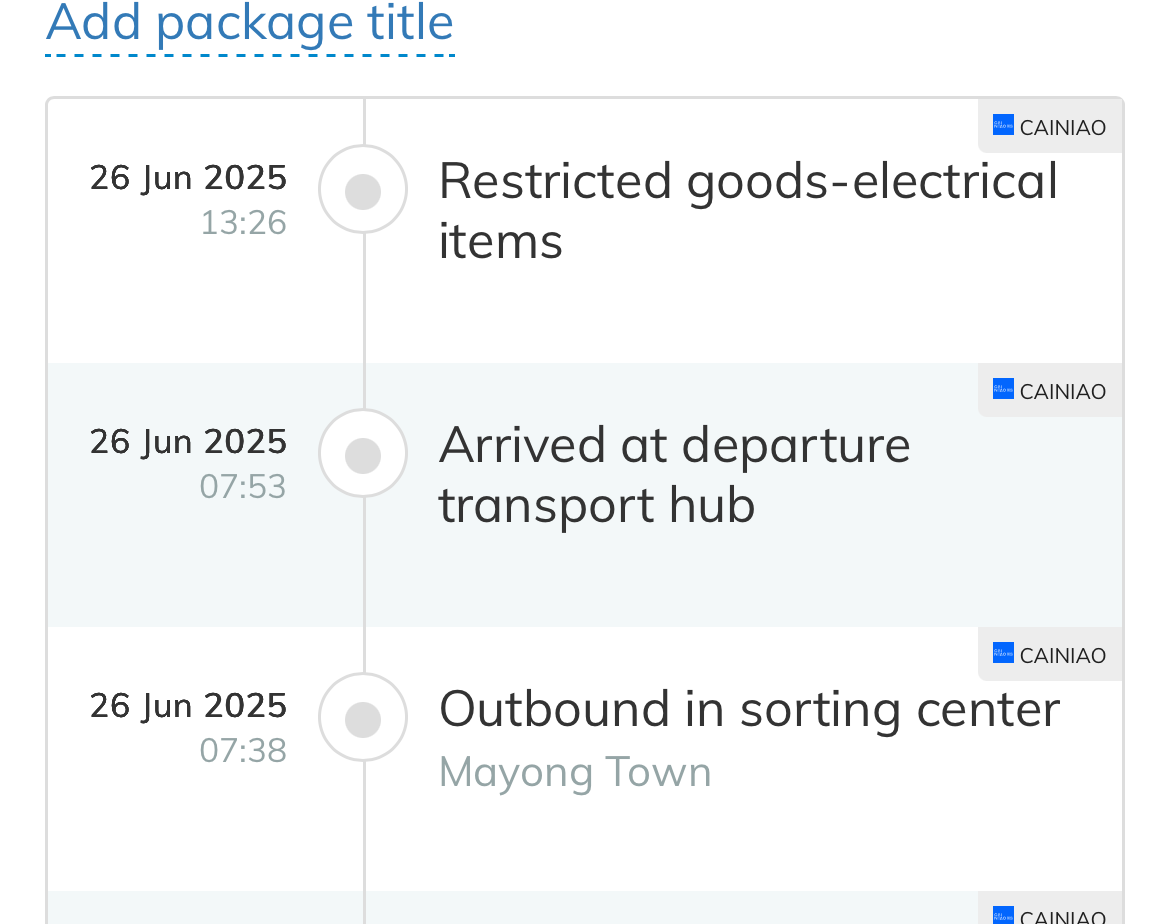Click the 13:26 timestamp
The height and width of the screenshot is (924, 1170).
[x=243, y=222]
